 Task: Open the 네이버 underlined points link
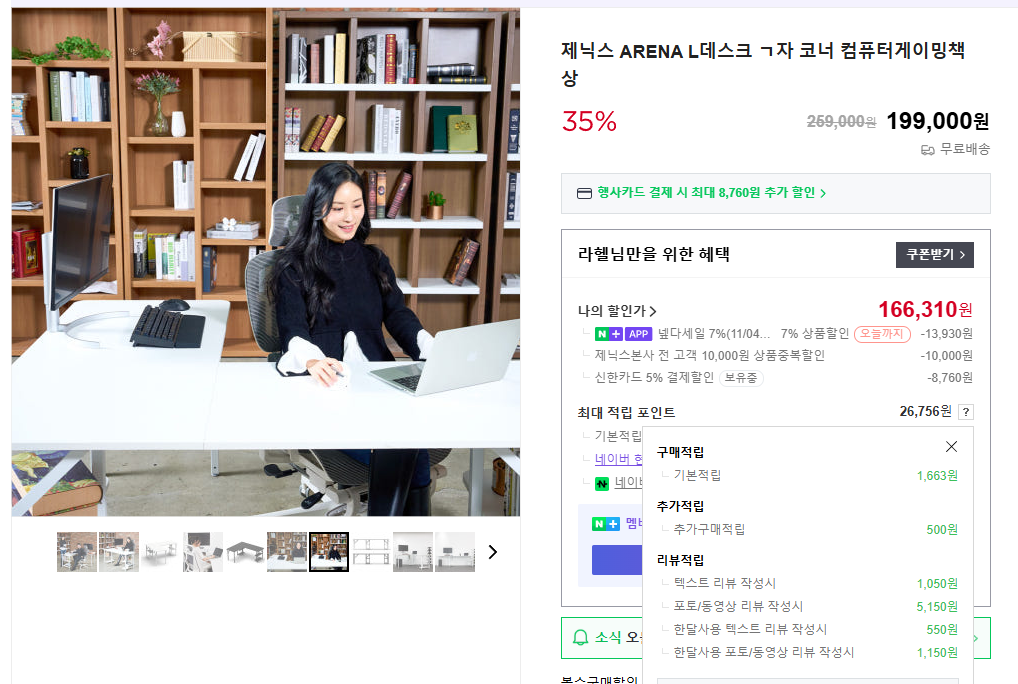point(618,459)
